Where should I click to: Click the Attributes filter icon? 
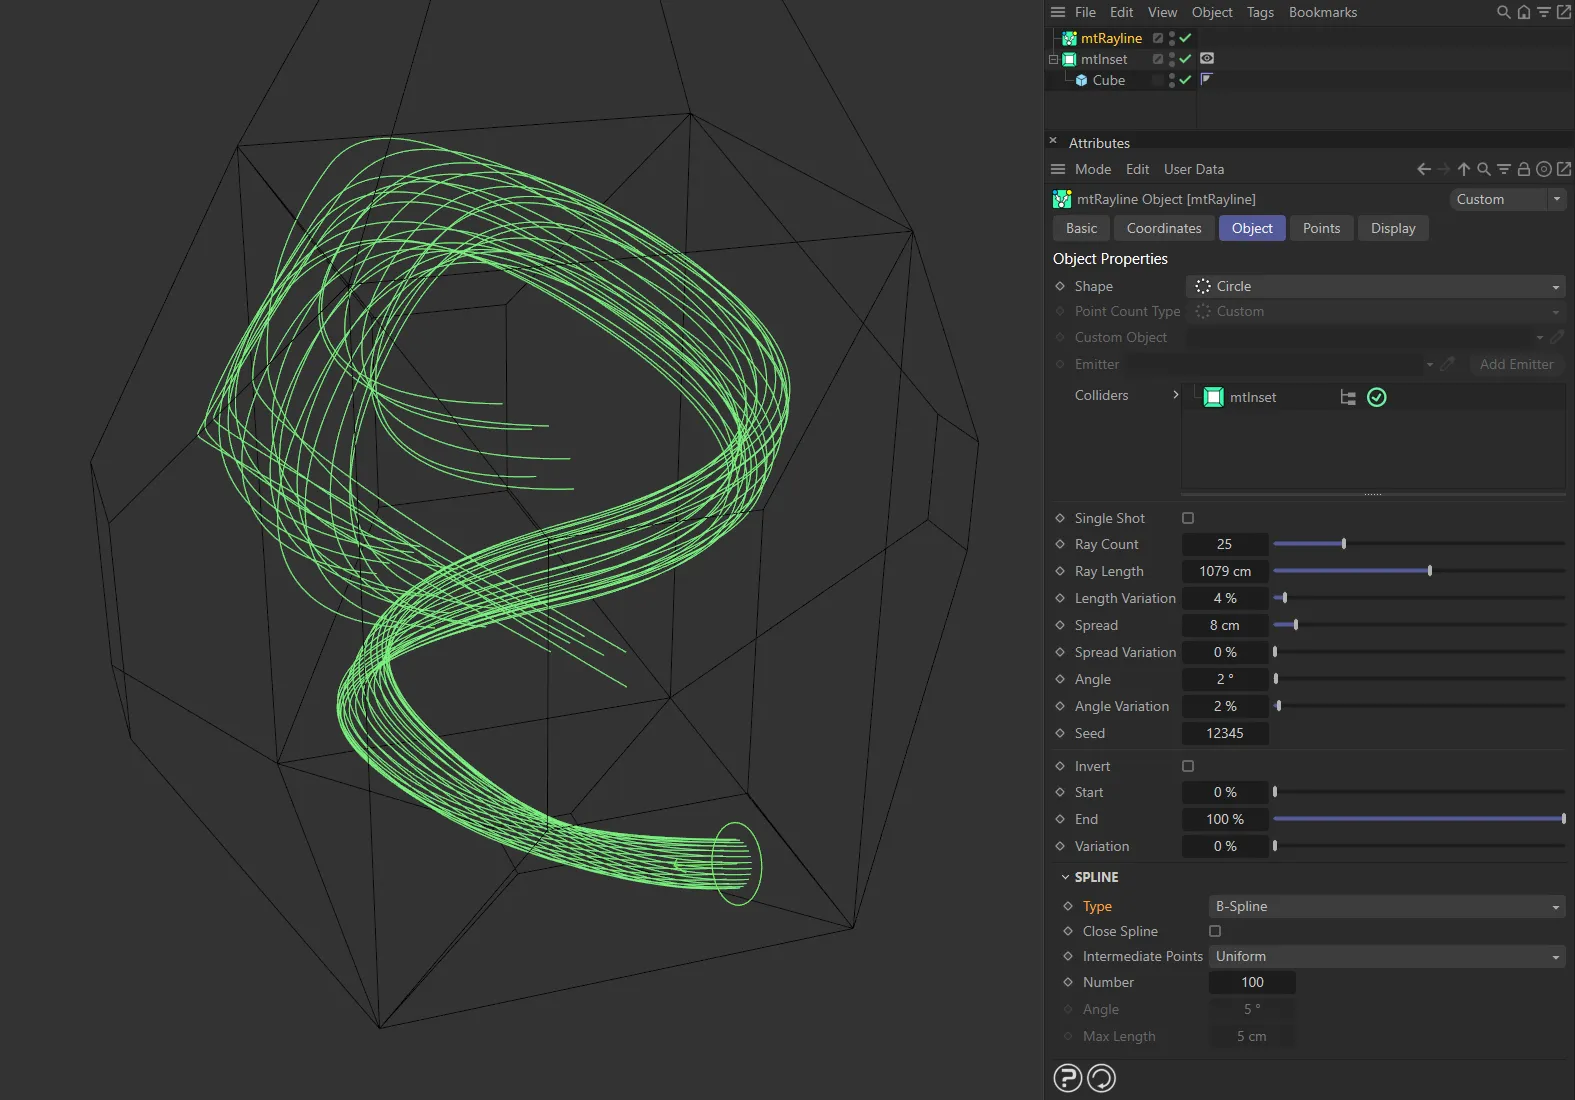[1504, 169]
